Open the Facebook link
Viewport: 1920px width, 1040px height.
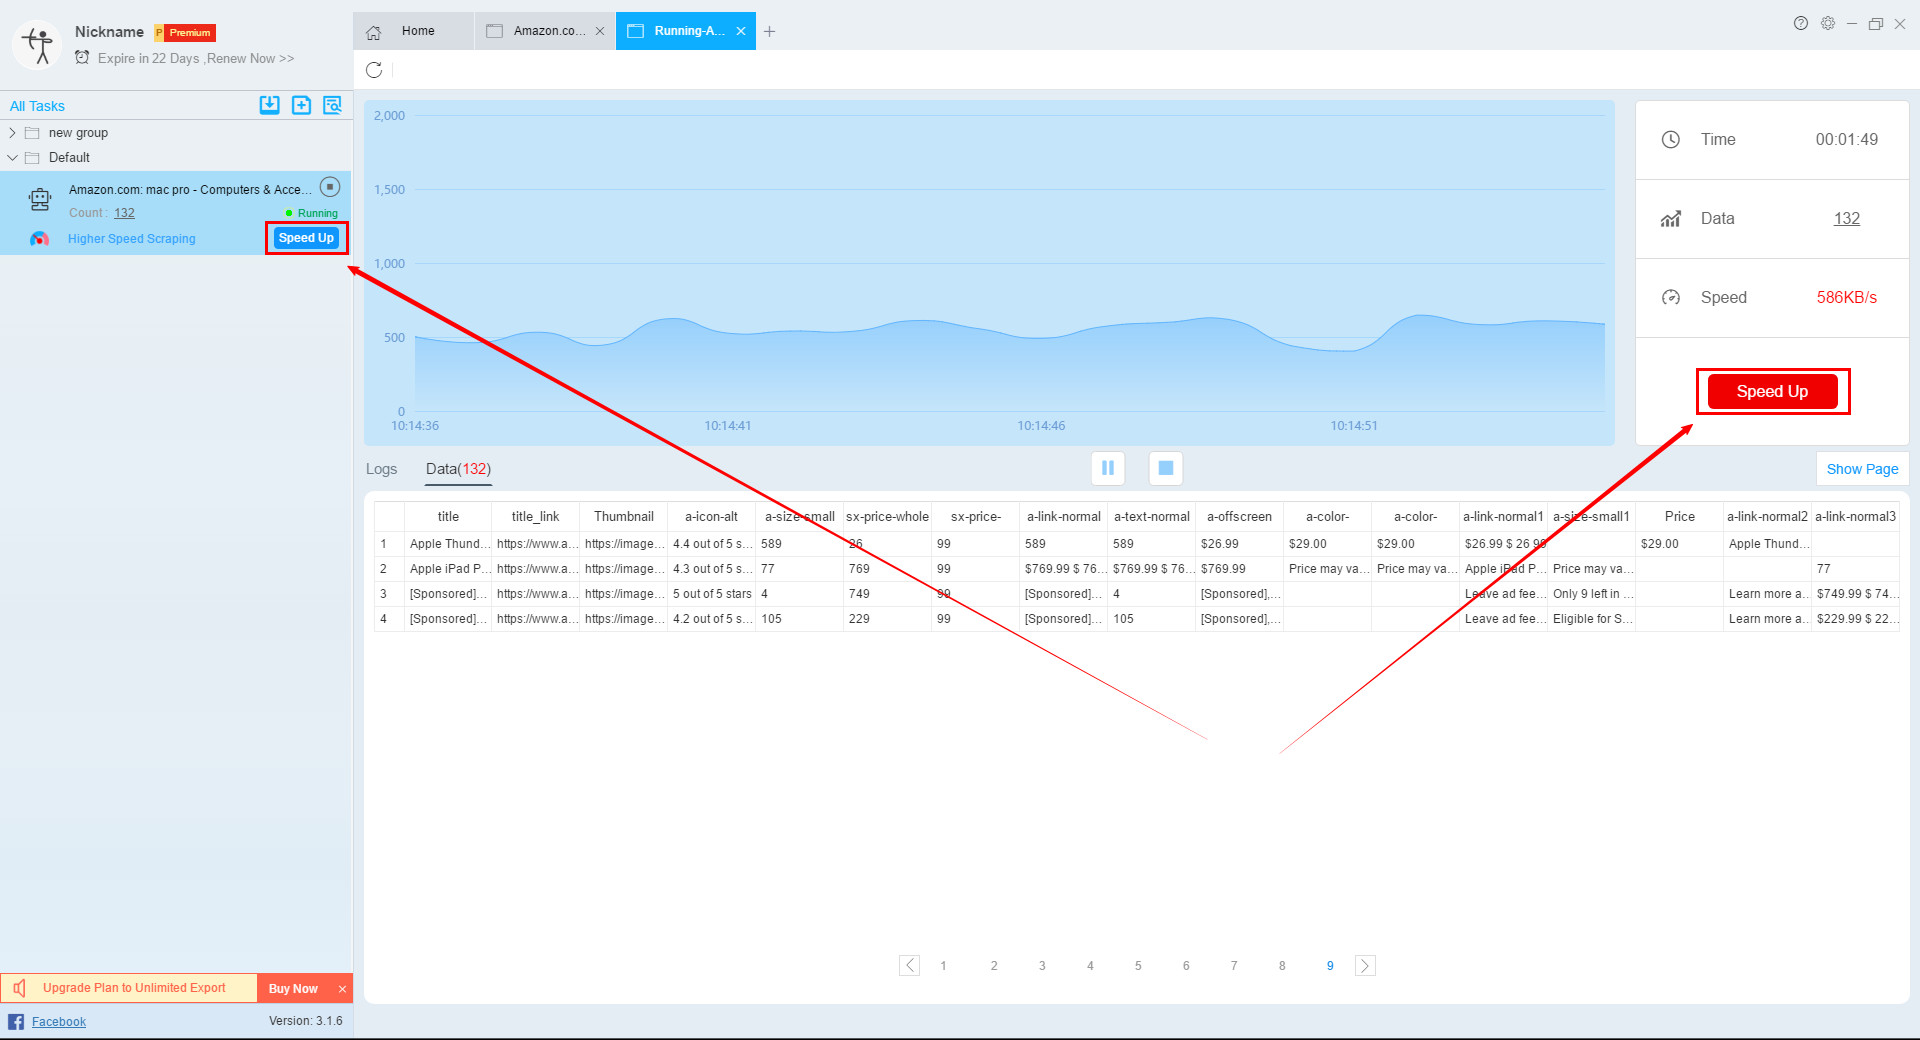click(59, 1021)
